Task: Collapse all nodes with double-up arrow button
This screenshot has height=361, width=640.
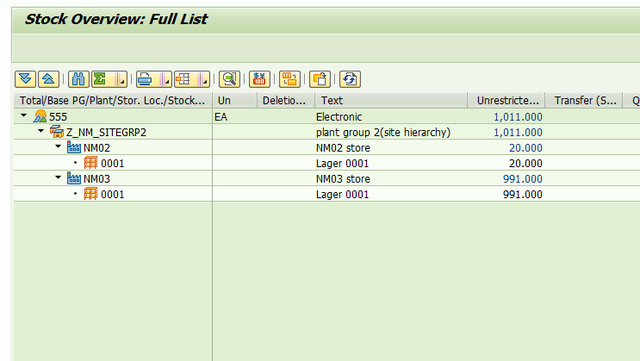Action: [x=49, y=79]
